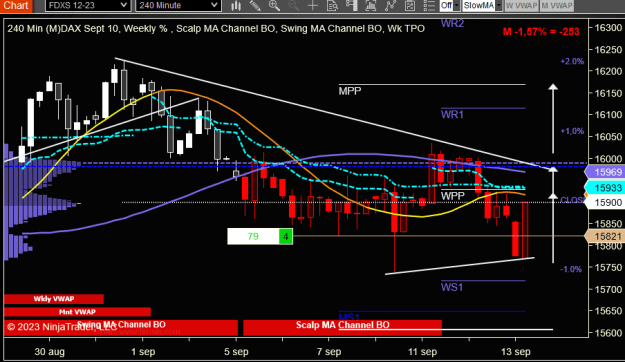This screenshot has height=362, width=625.
Task: Click the -1.0% level label
Action: point(571,270)
